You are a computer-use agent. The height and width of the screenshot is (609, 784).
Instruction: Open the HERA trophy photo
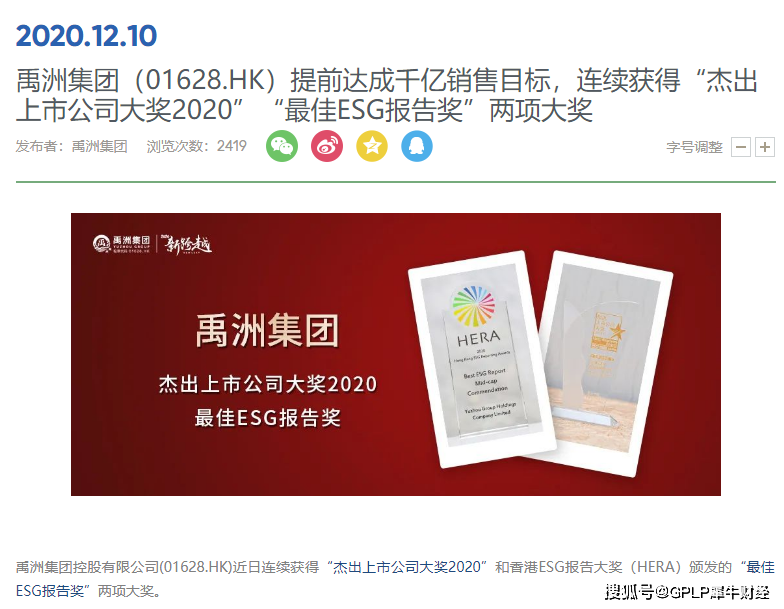482,359
